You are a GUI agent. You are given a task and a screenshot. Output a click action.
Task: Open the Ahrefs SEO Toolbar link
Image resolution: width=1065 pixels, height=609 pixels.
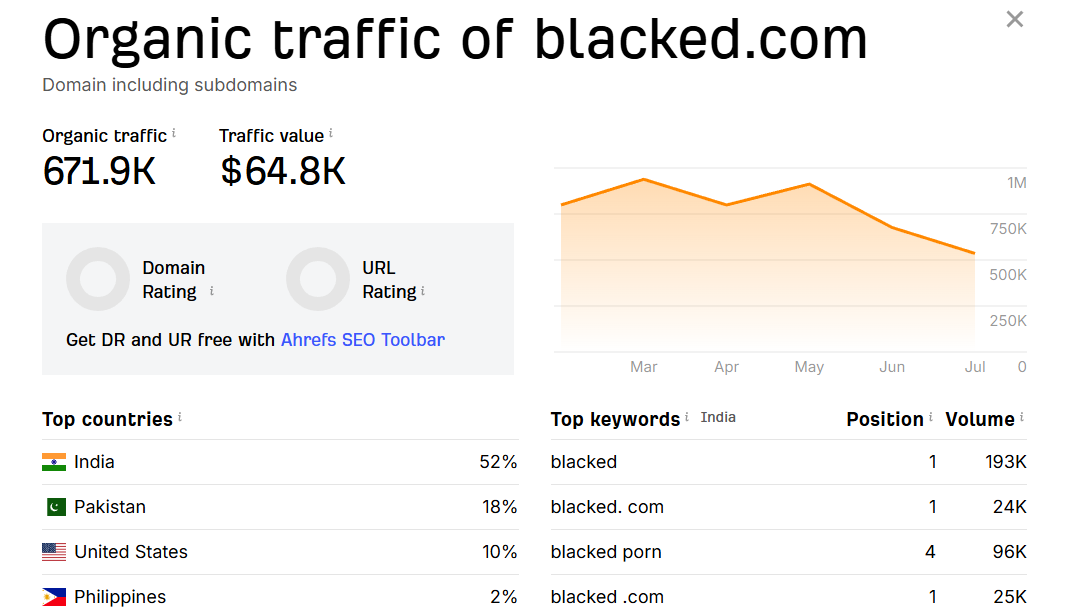[363, 339]
